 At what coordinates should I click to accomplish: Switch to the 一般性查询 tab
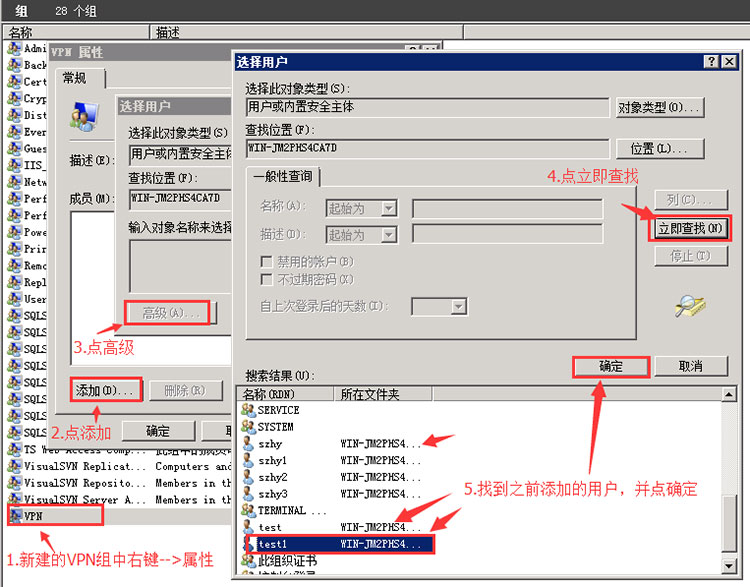click(x=283, y=177)
